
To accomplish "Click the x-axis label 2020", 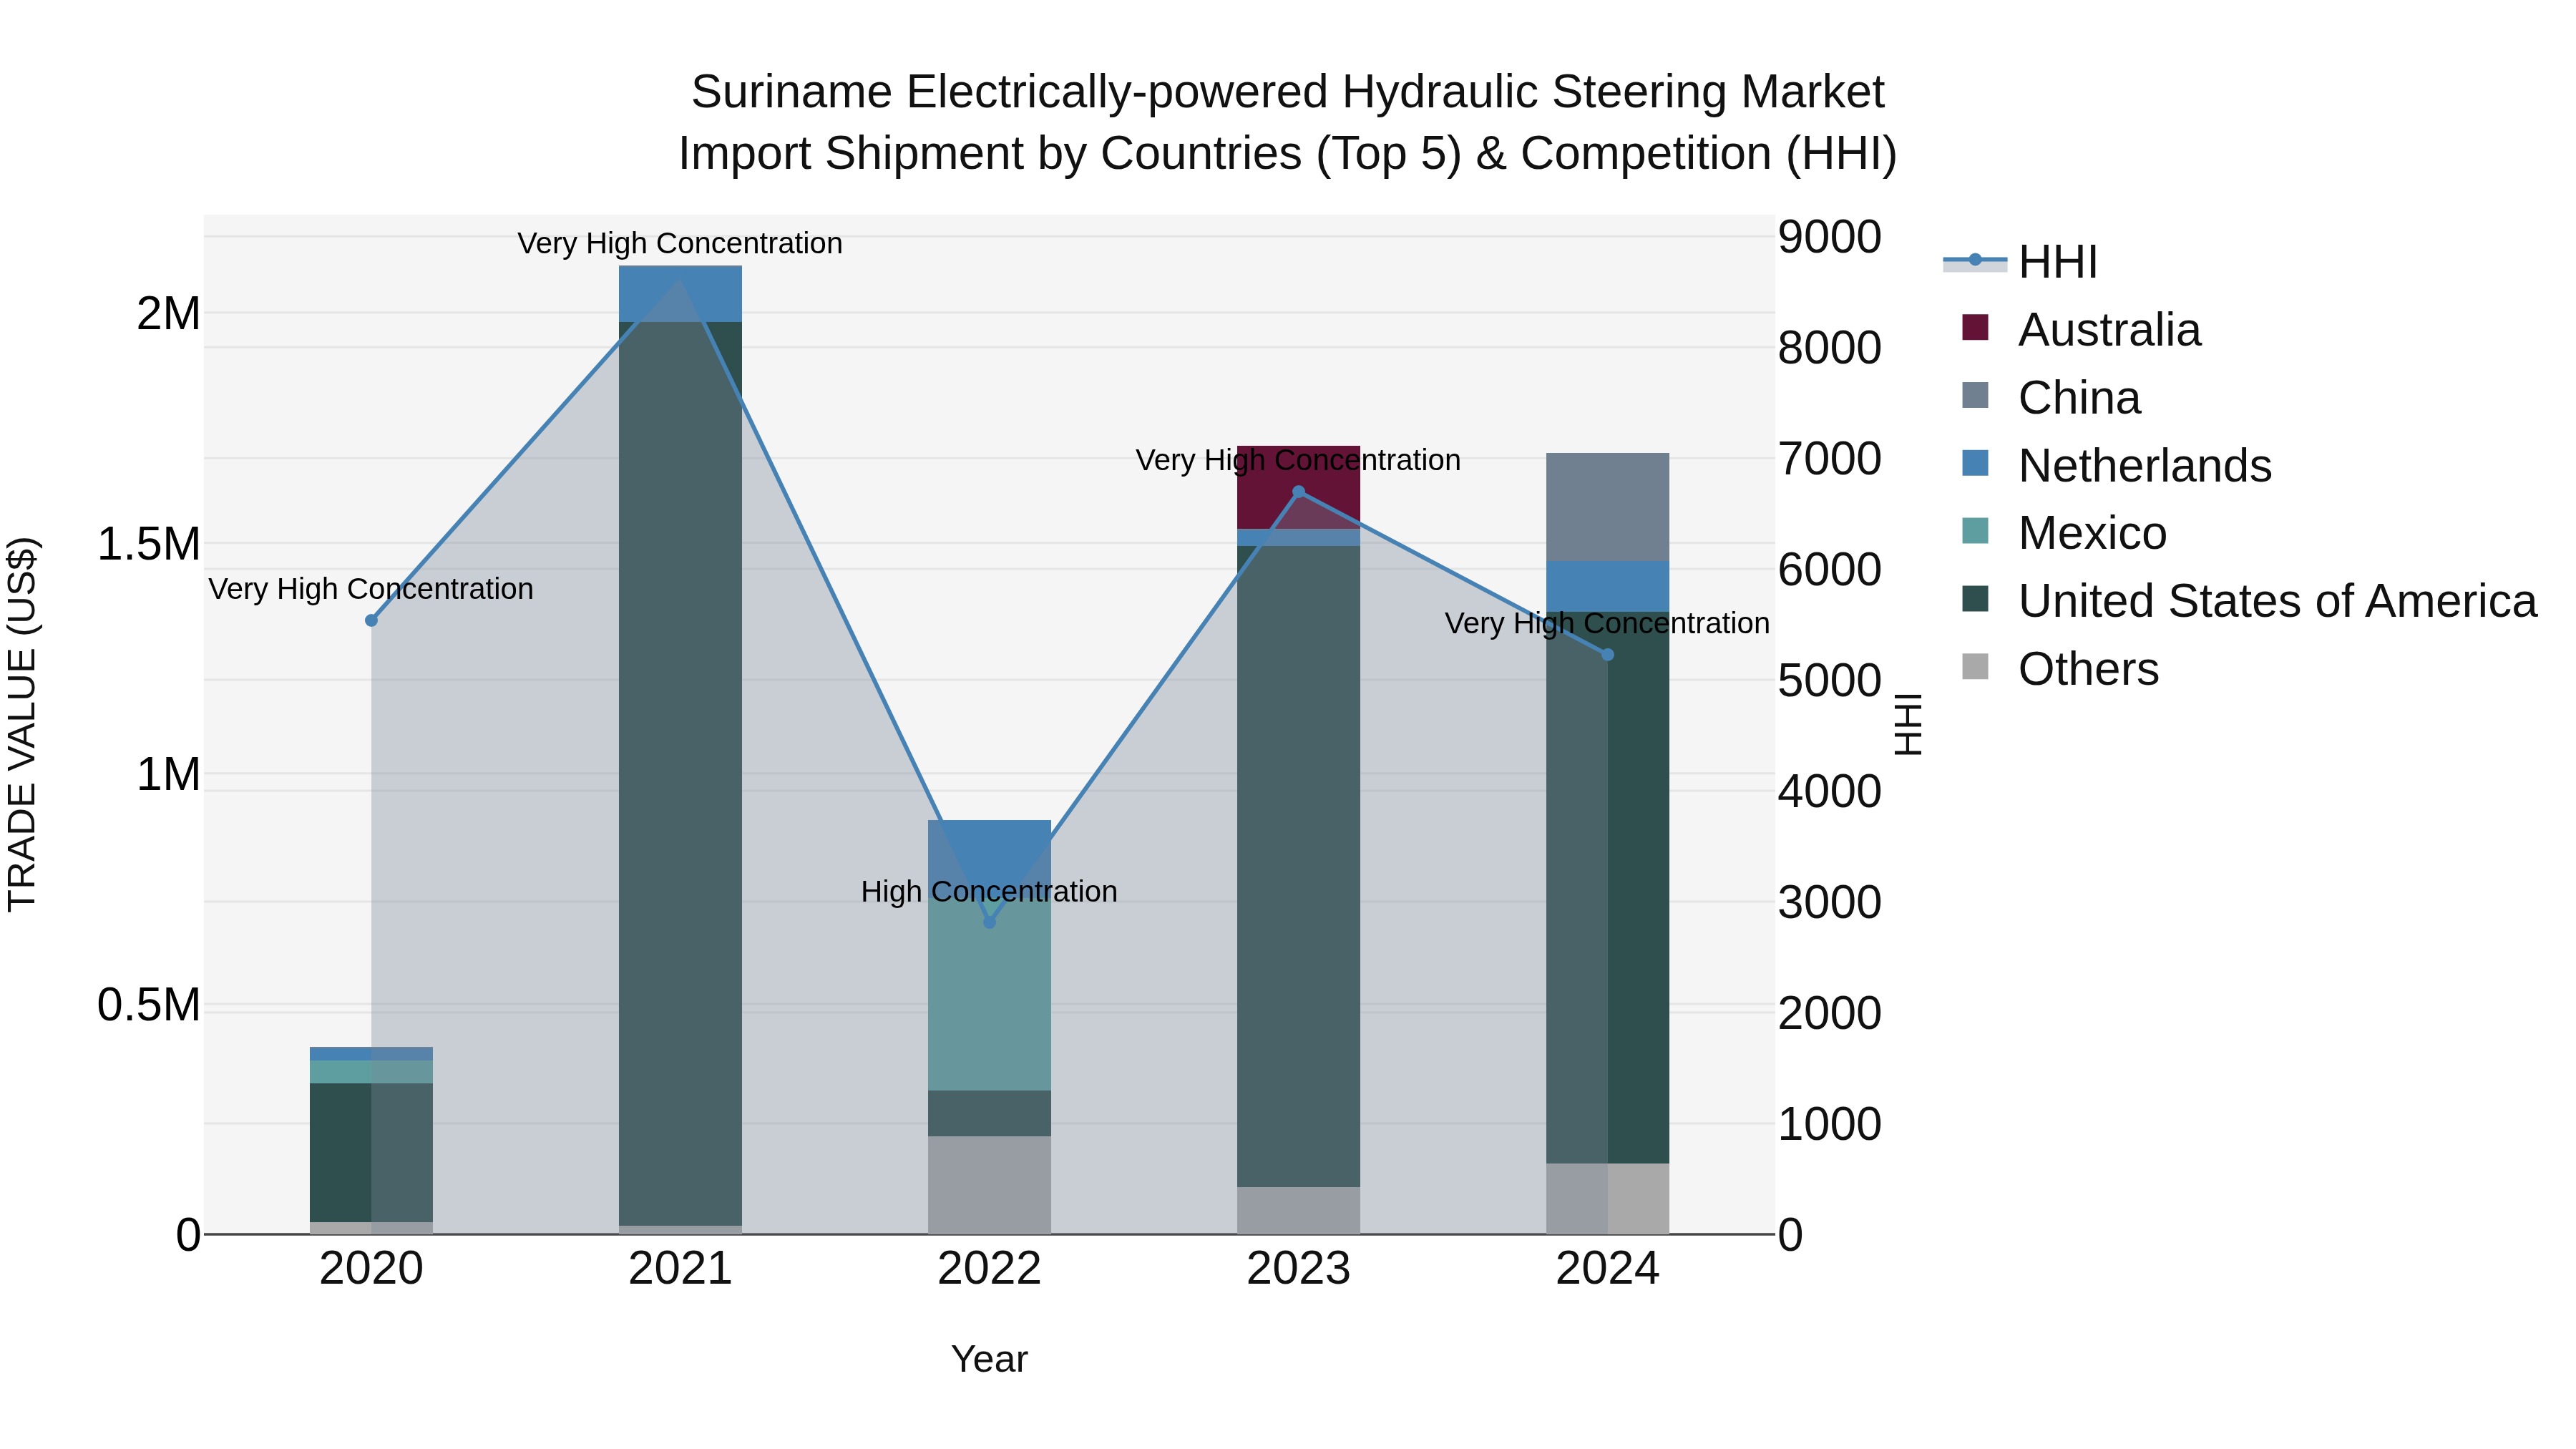I will coord(371,1269).
